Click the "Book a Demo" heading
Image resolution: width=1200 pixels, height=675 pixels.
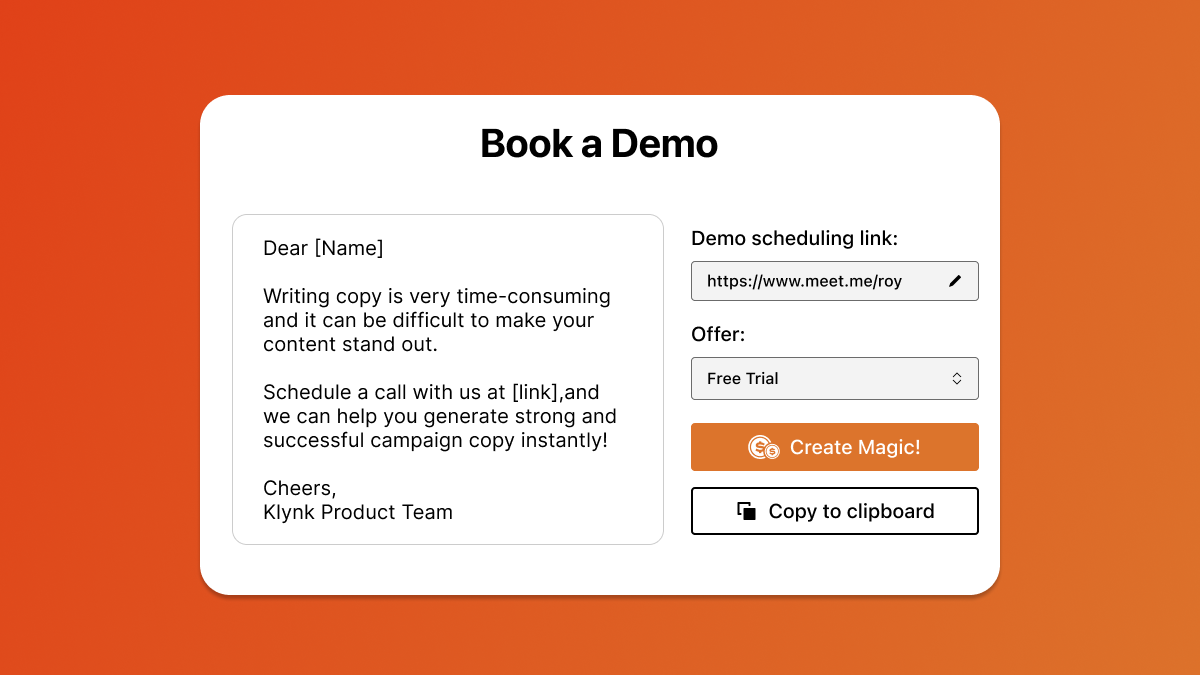599,143
